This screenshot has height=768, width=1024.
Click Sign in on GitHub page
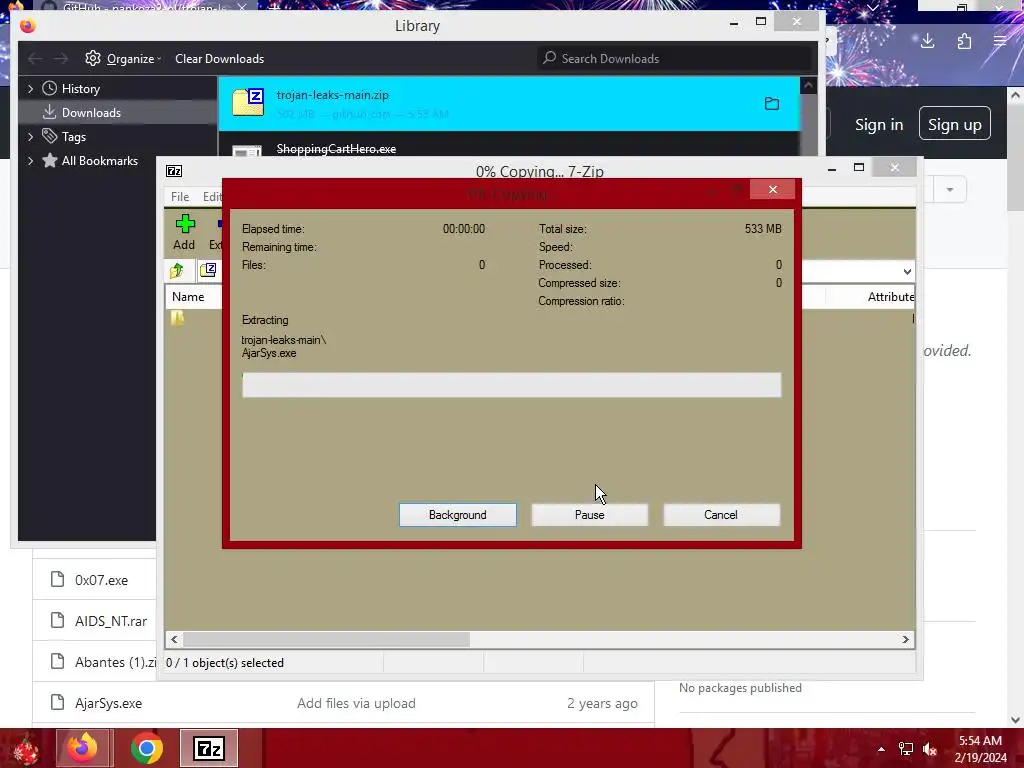click(879, 124)
